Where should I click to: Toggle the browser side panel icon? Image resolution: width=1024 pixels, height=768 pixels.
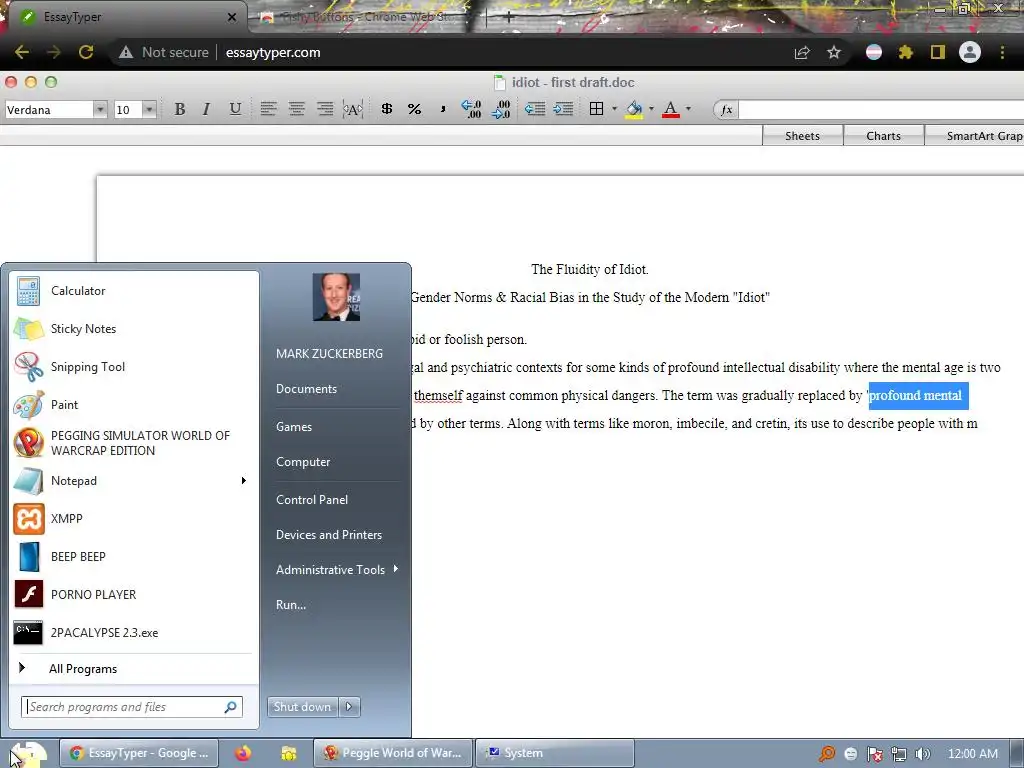coord(938,52)
